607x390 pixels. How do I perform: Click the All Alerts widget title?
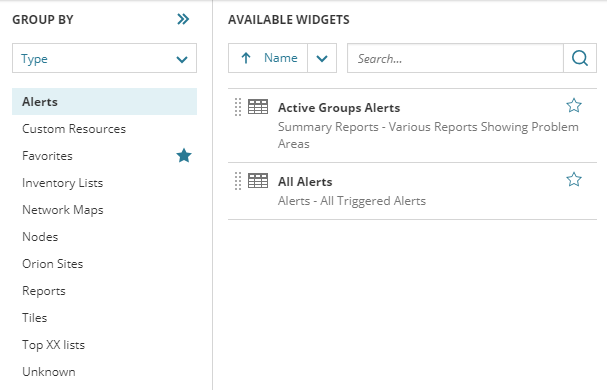[305, 182]
